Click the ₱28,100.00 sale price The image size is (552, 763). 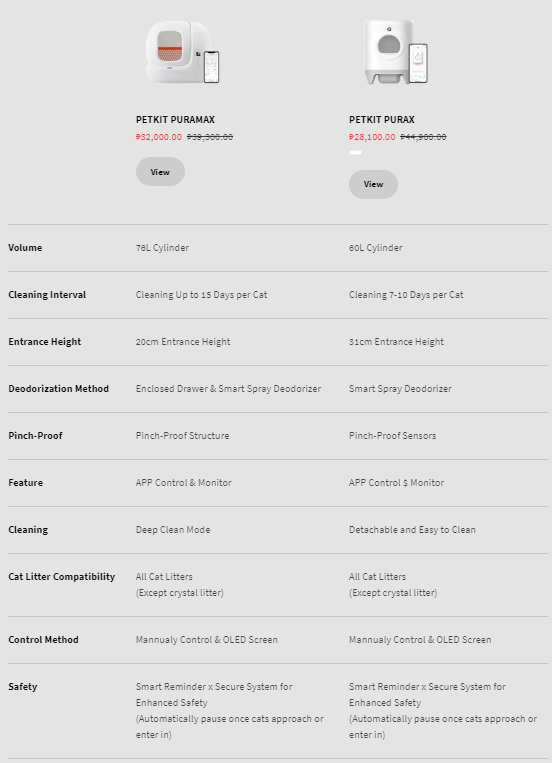(x=372, y=137)
